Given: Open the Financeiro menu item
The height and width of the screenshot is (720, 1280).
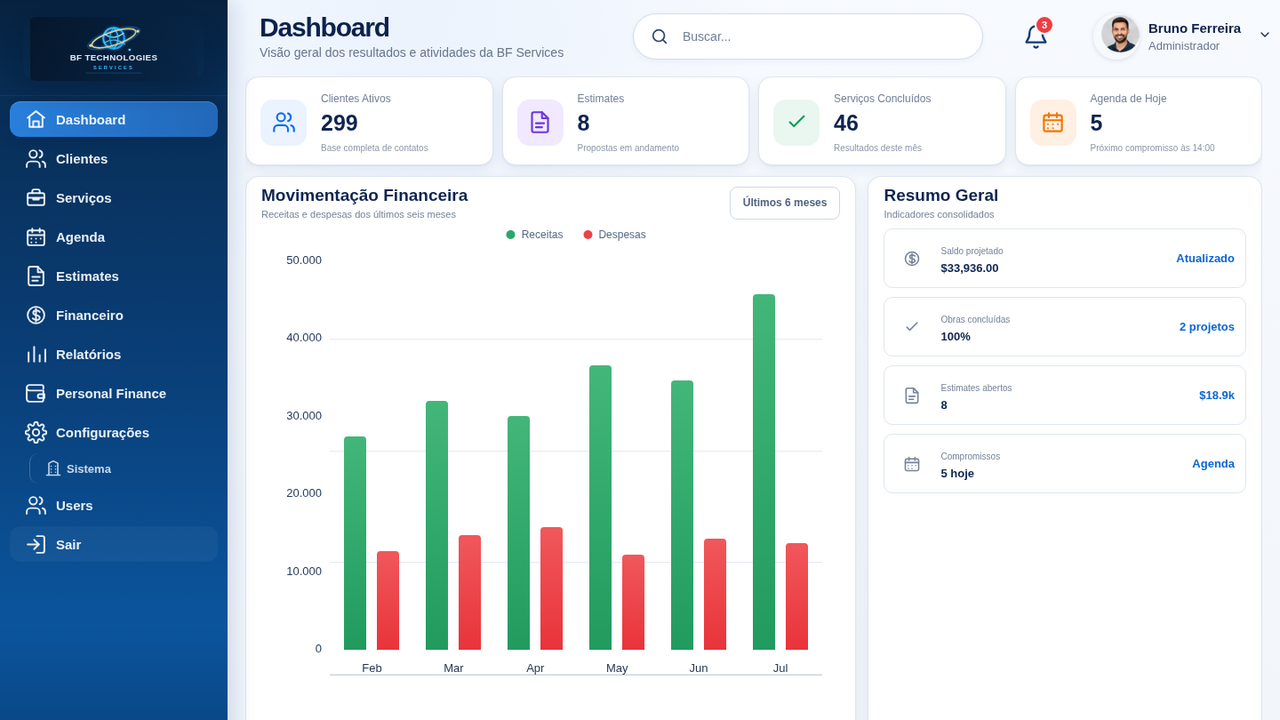Looking at the screenshot, I should (114, 315).
